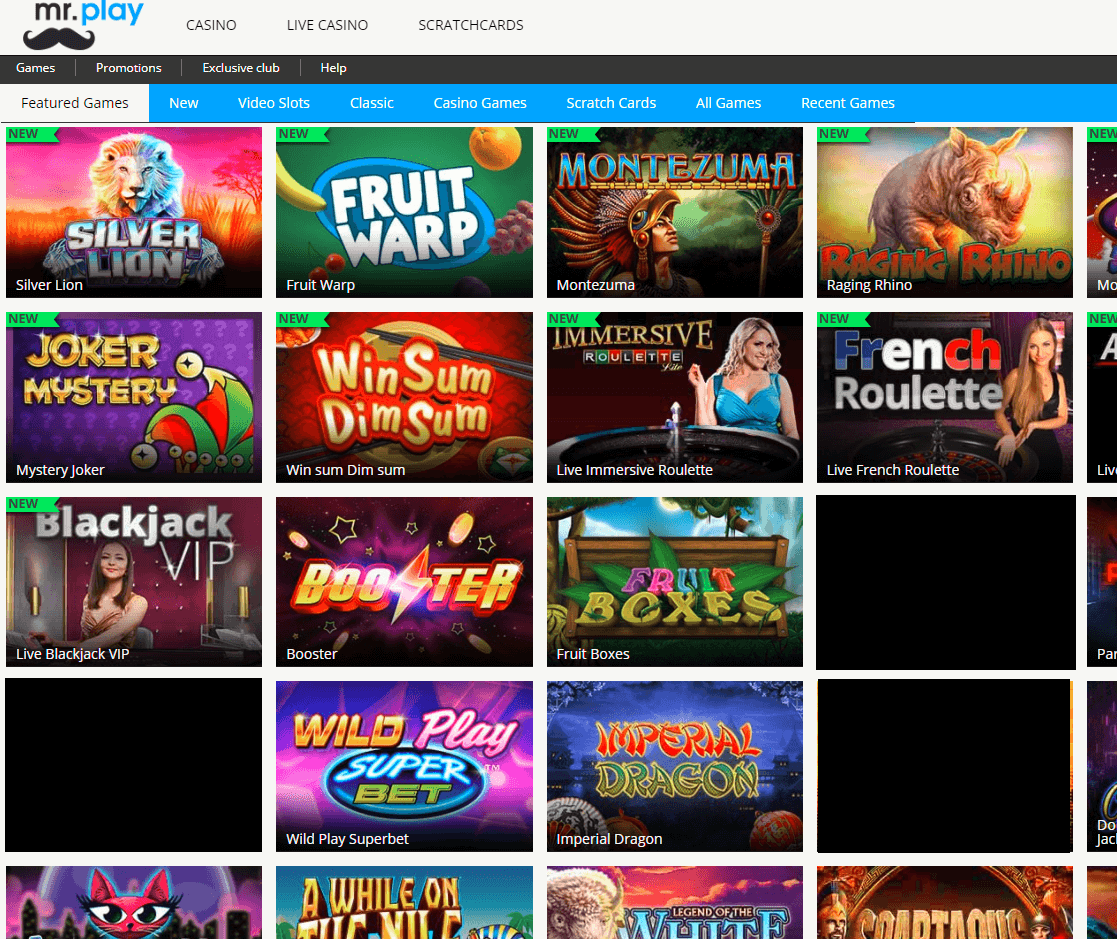
Task: Go to Exclusive club
Action: coord(241,68)
